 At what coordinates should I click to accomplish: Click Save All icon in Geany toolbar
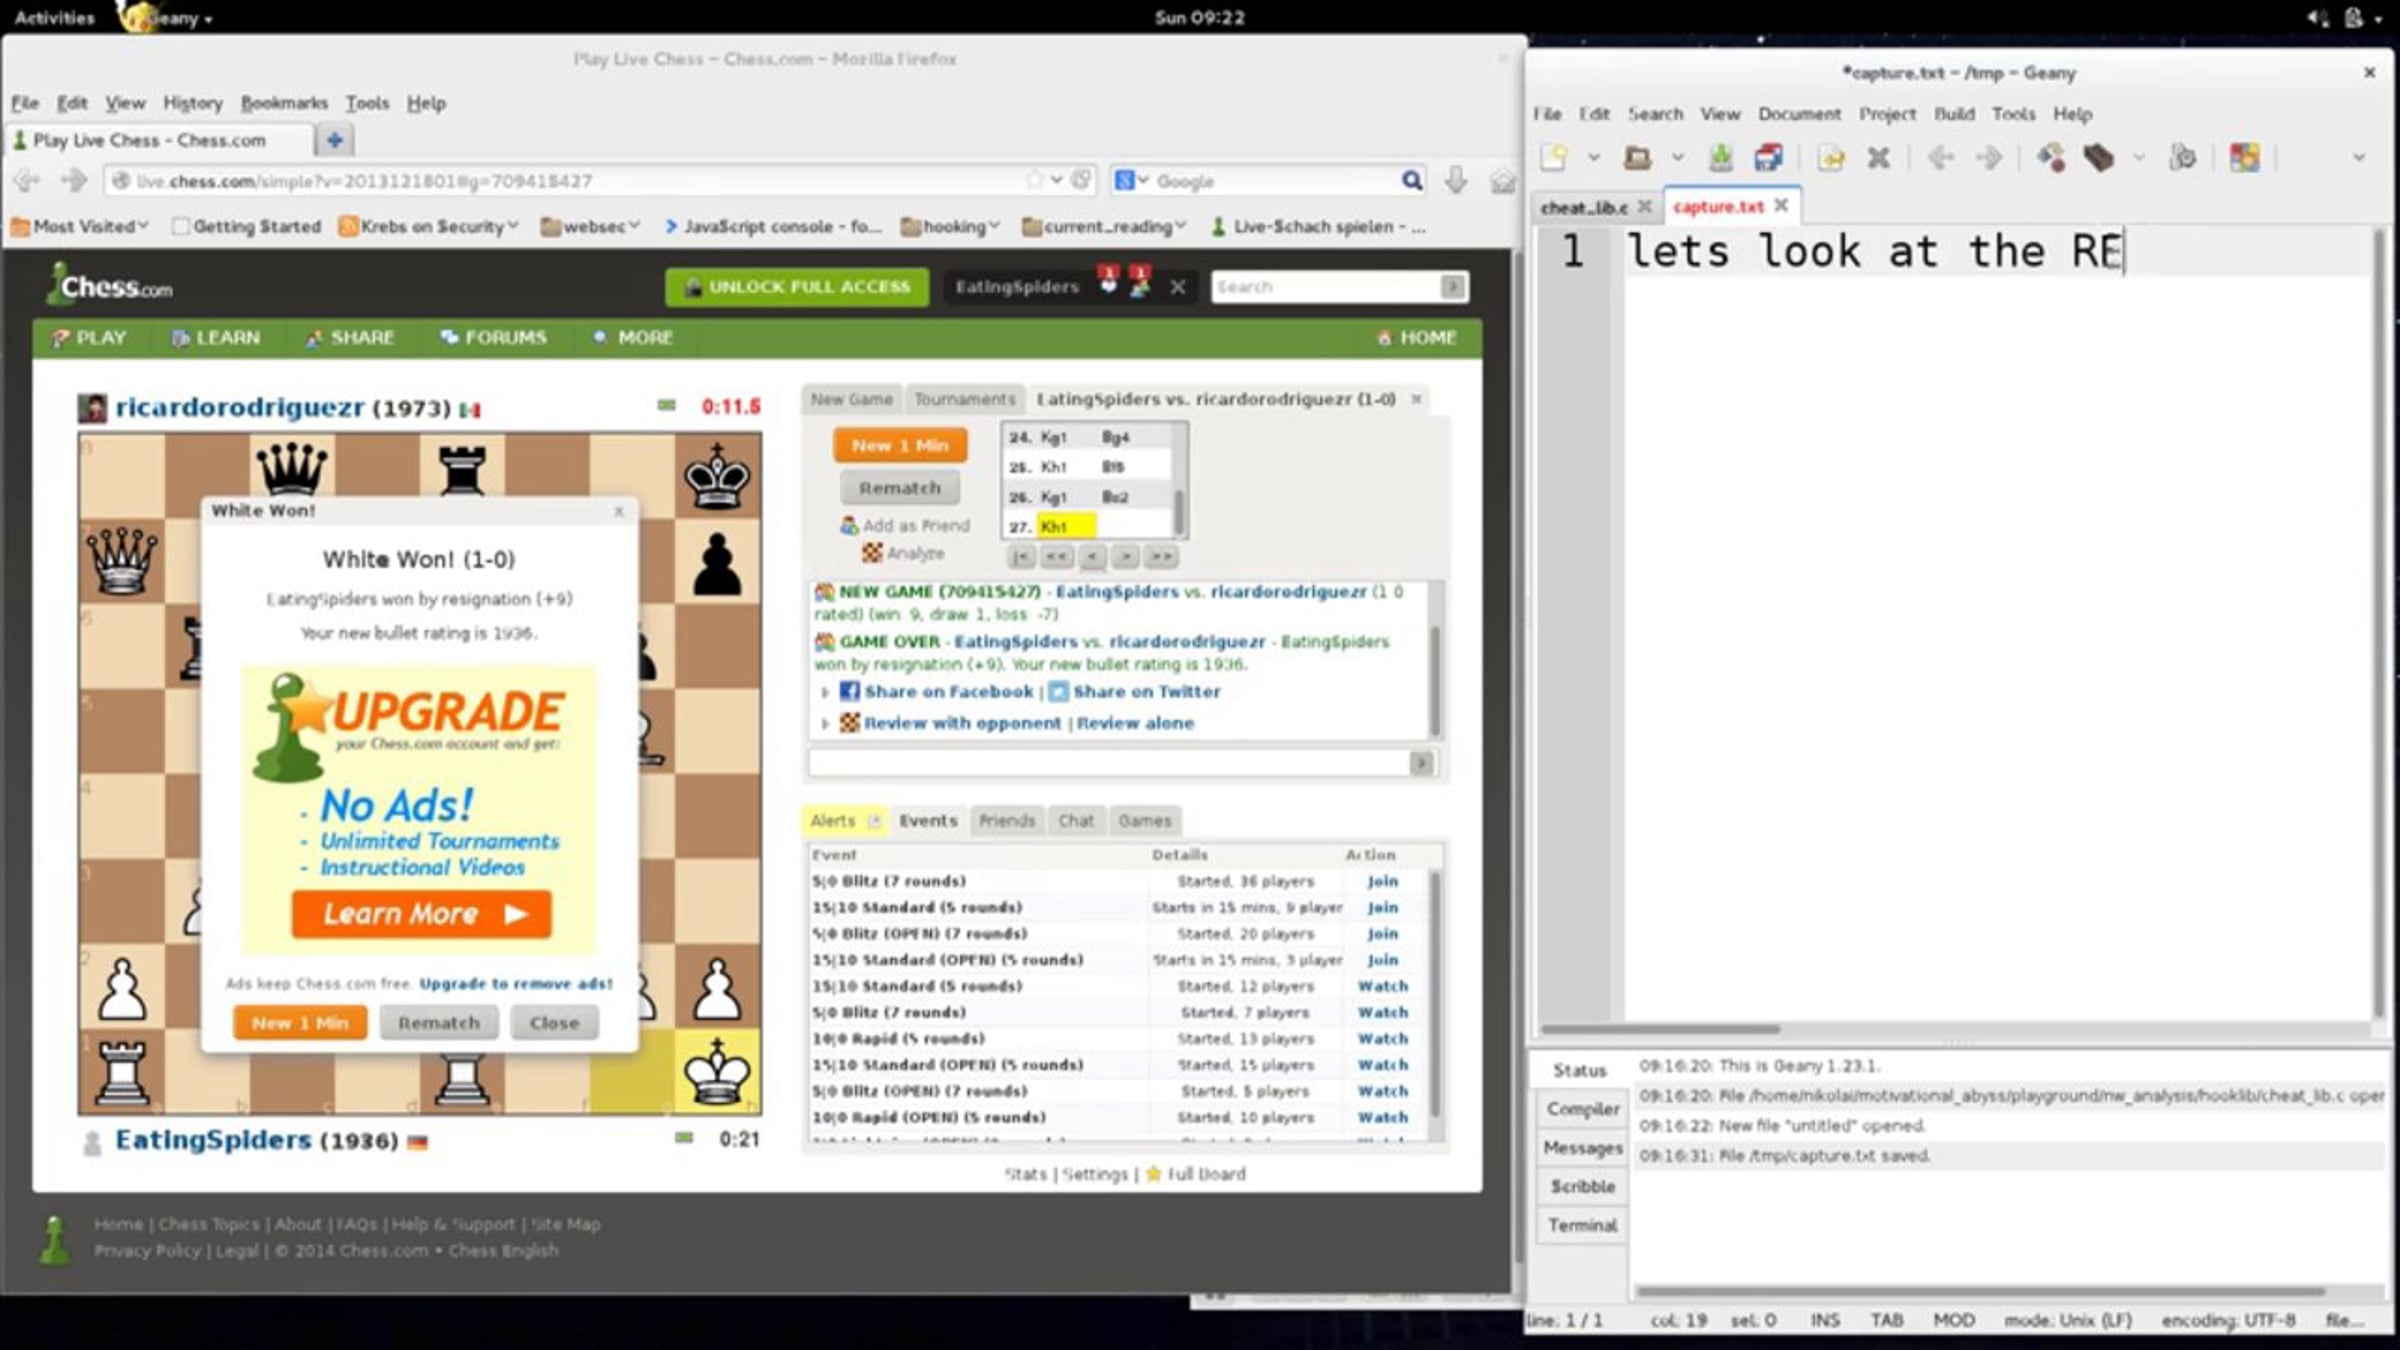(1768, 157)
